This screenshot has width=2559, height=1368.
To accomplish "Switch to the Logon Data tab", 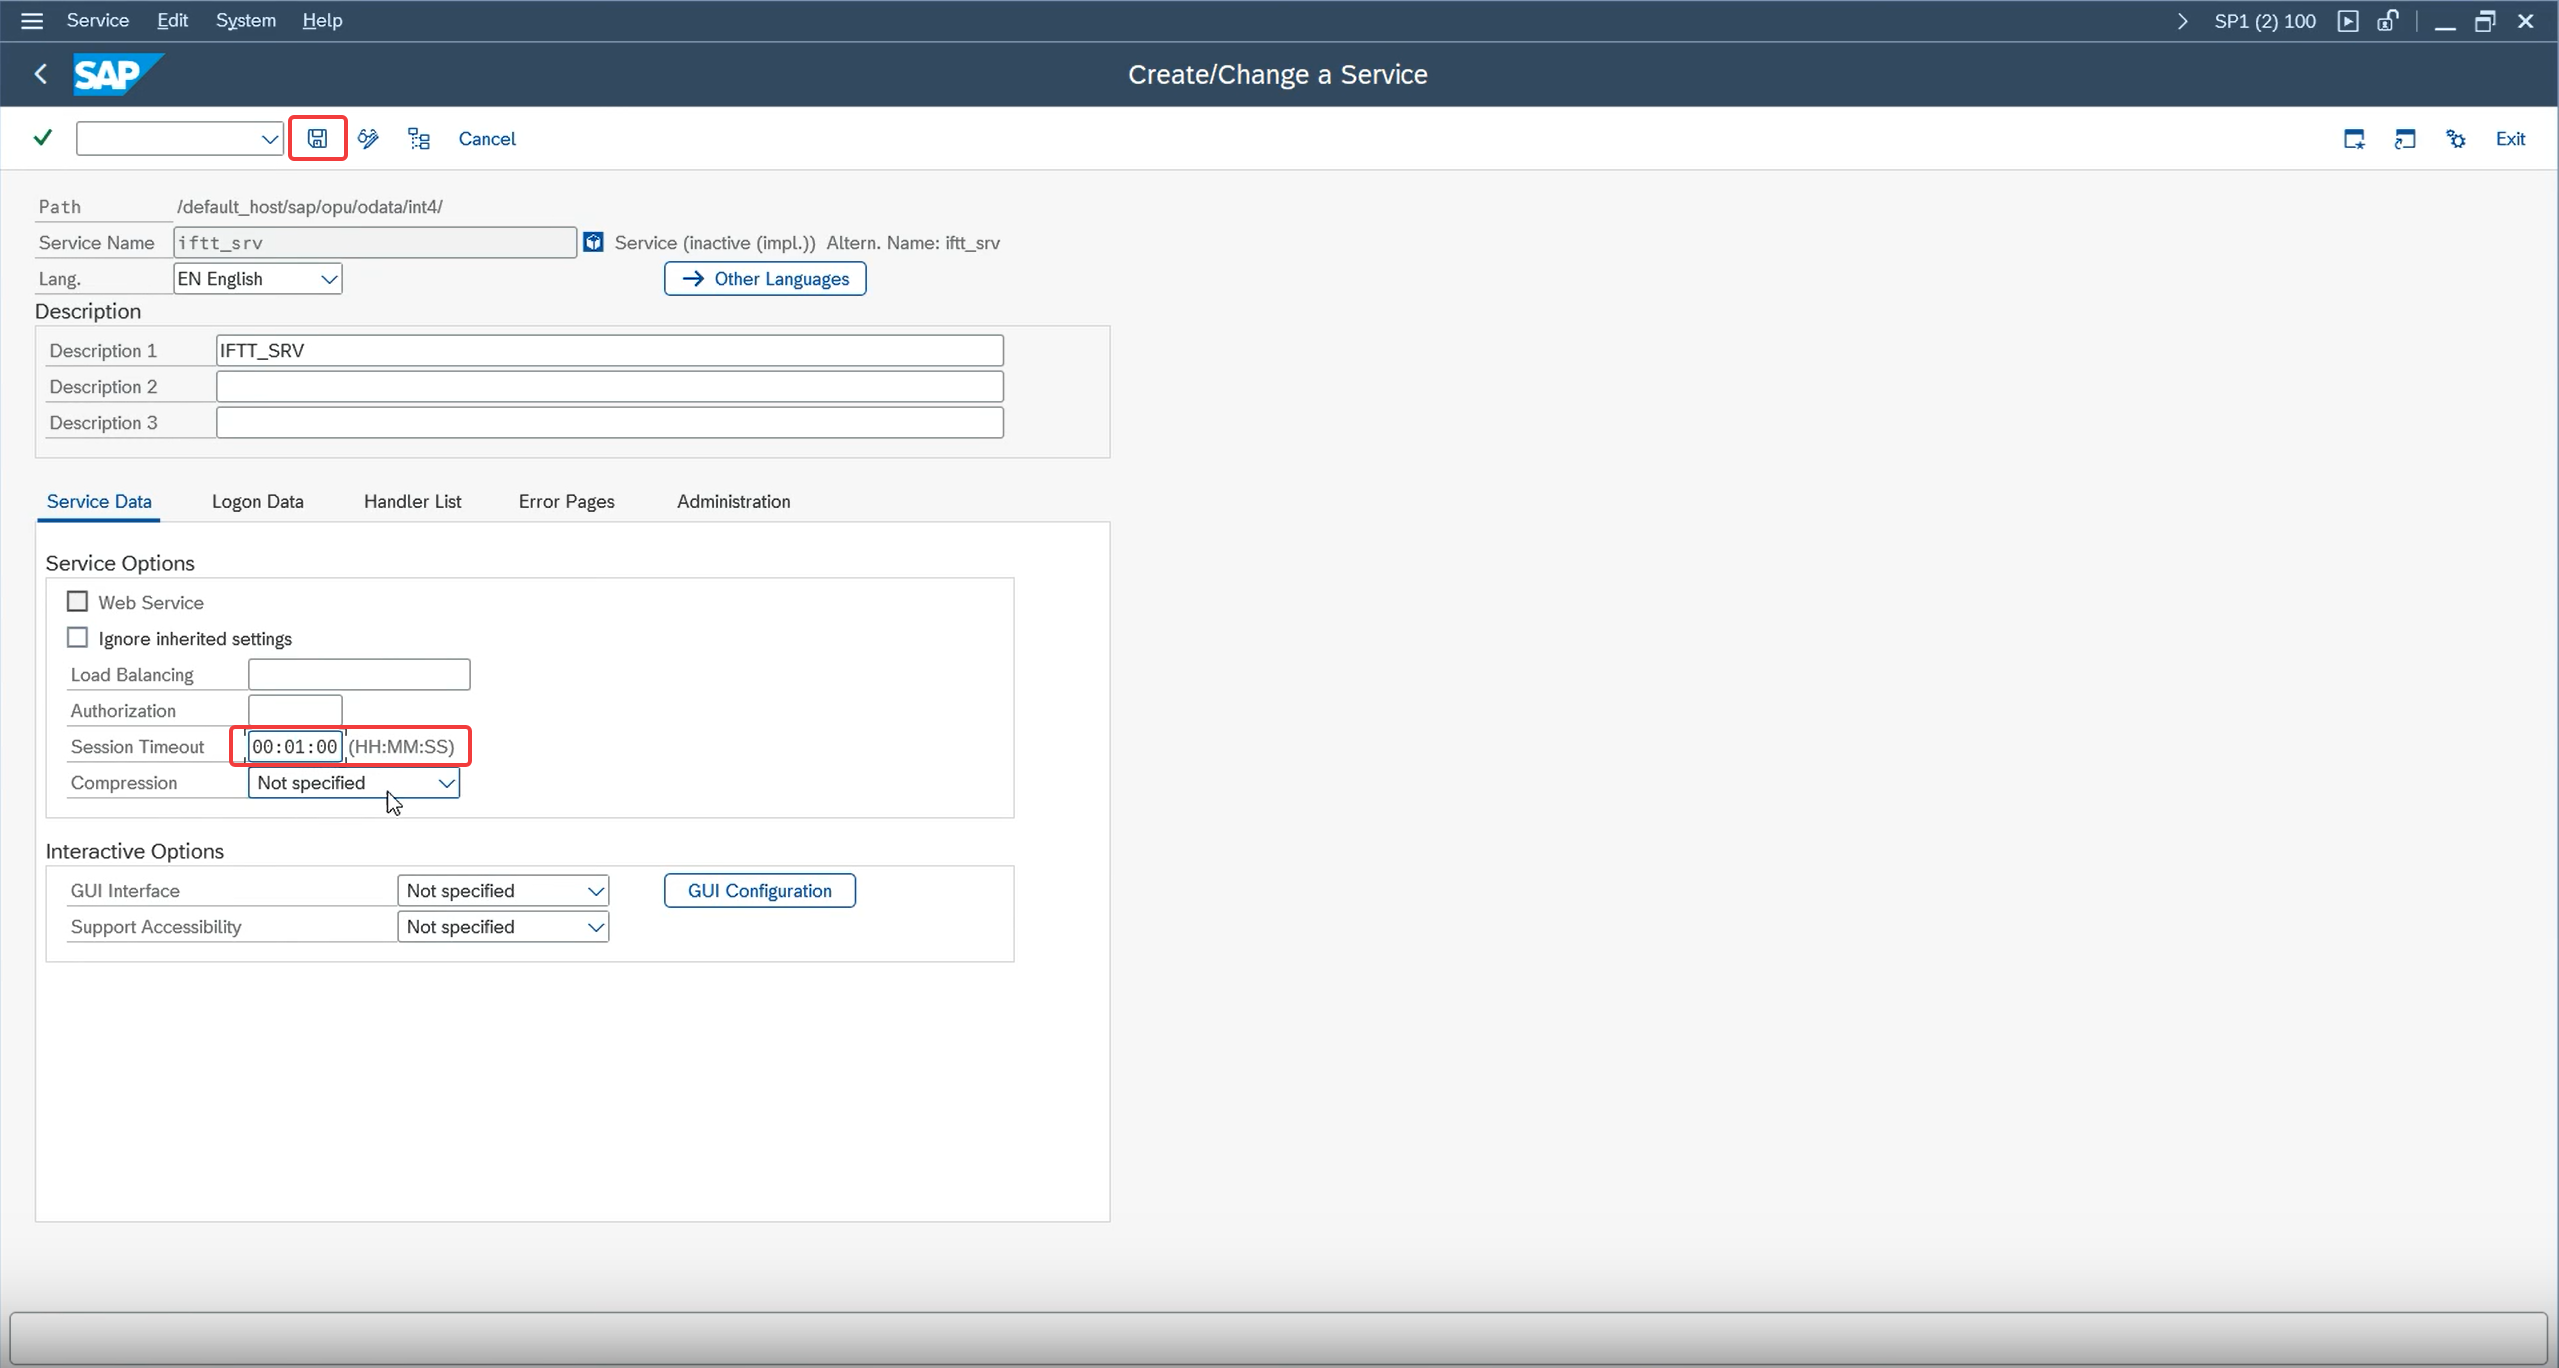I will [x=257, y=501].
